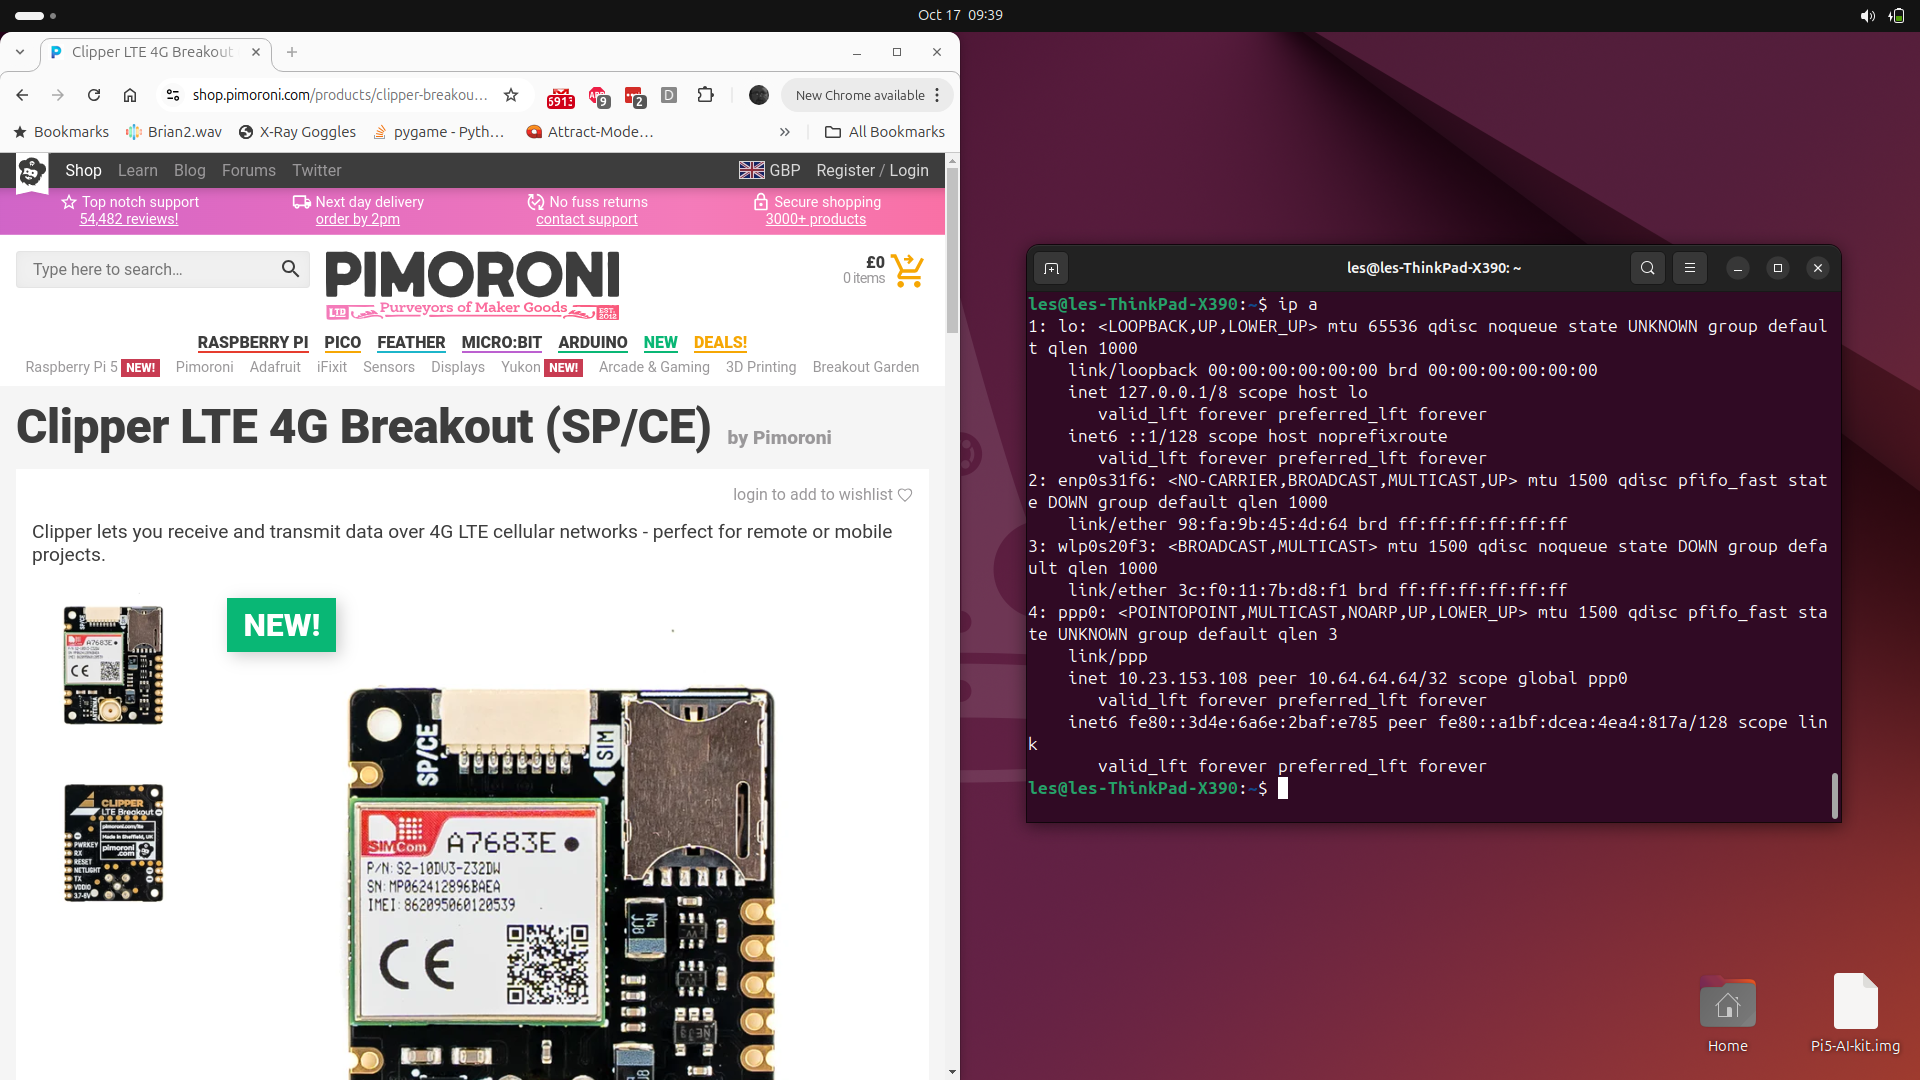Open the Shop section
Viewport: 1920px width, 1080px height.
click(83, 170)
